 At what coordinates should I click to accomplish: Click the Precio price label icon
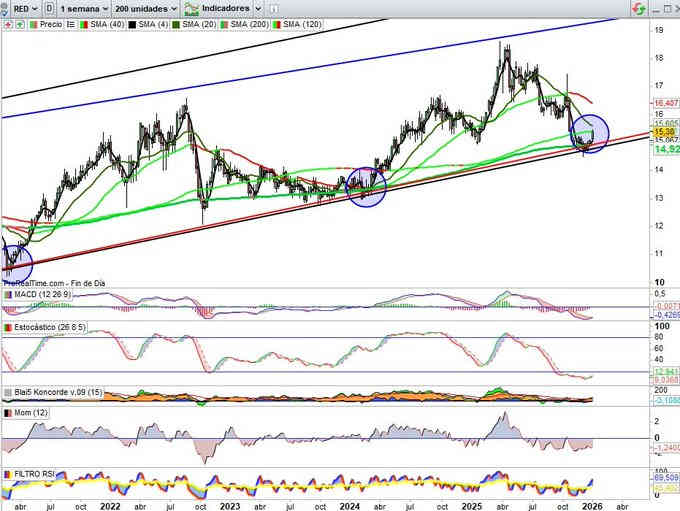point(29,23)
